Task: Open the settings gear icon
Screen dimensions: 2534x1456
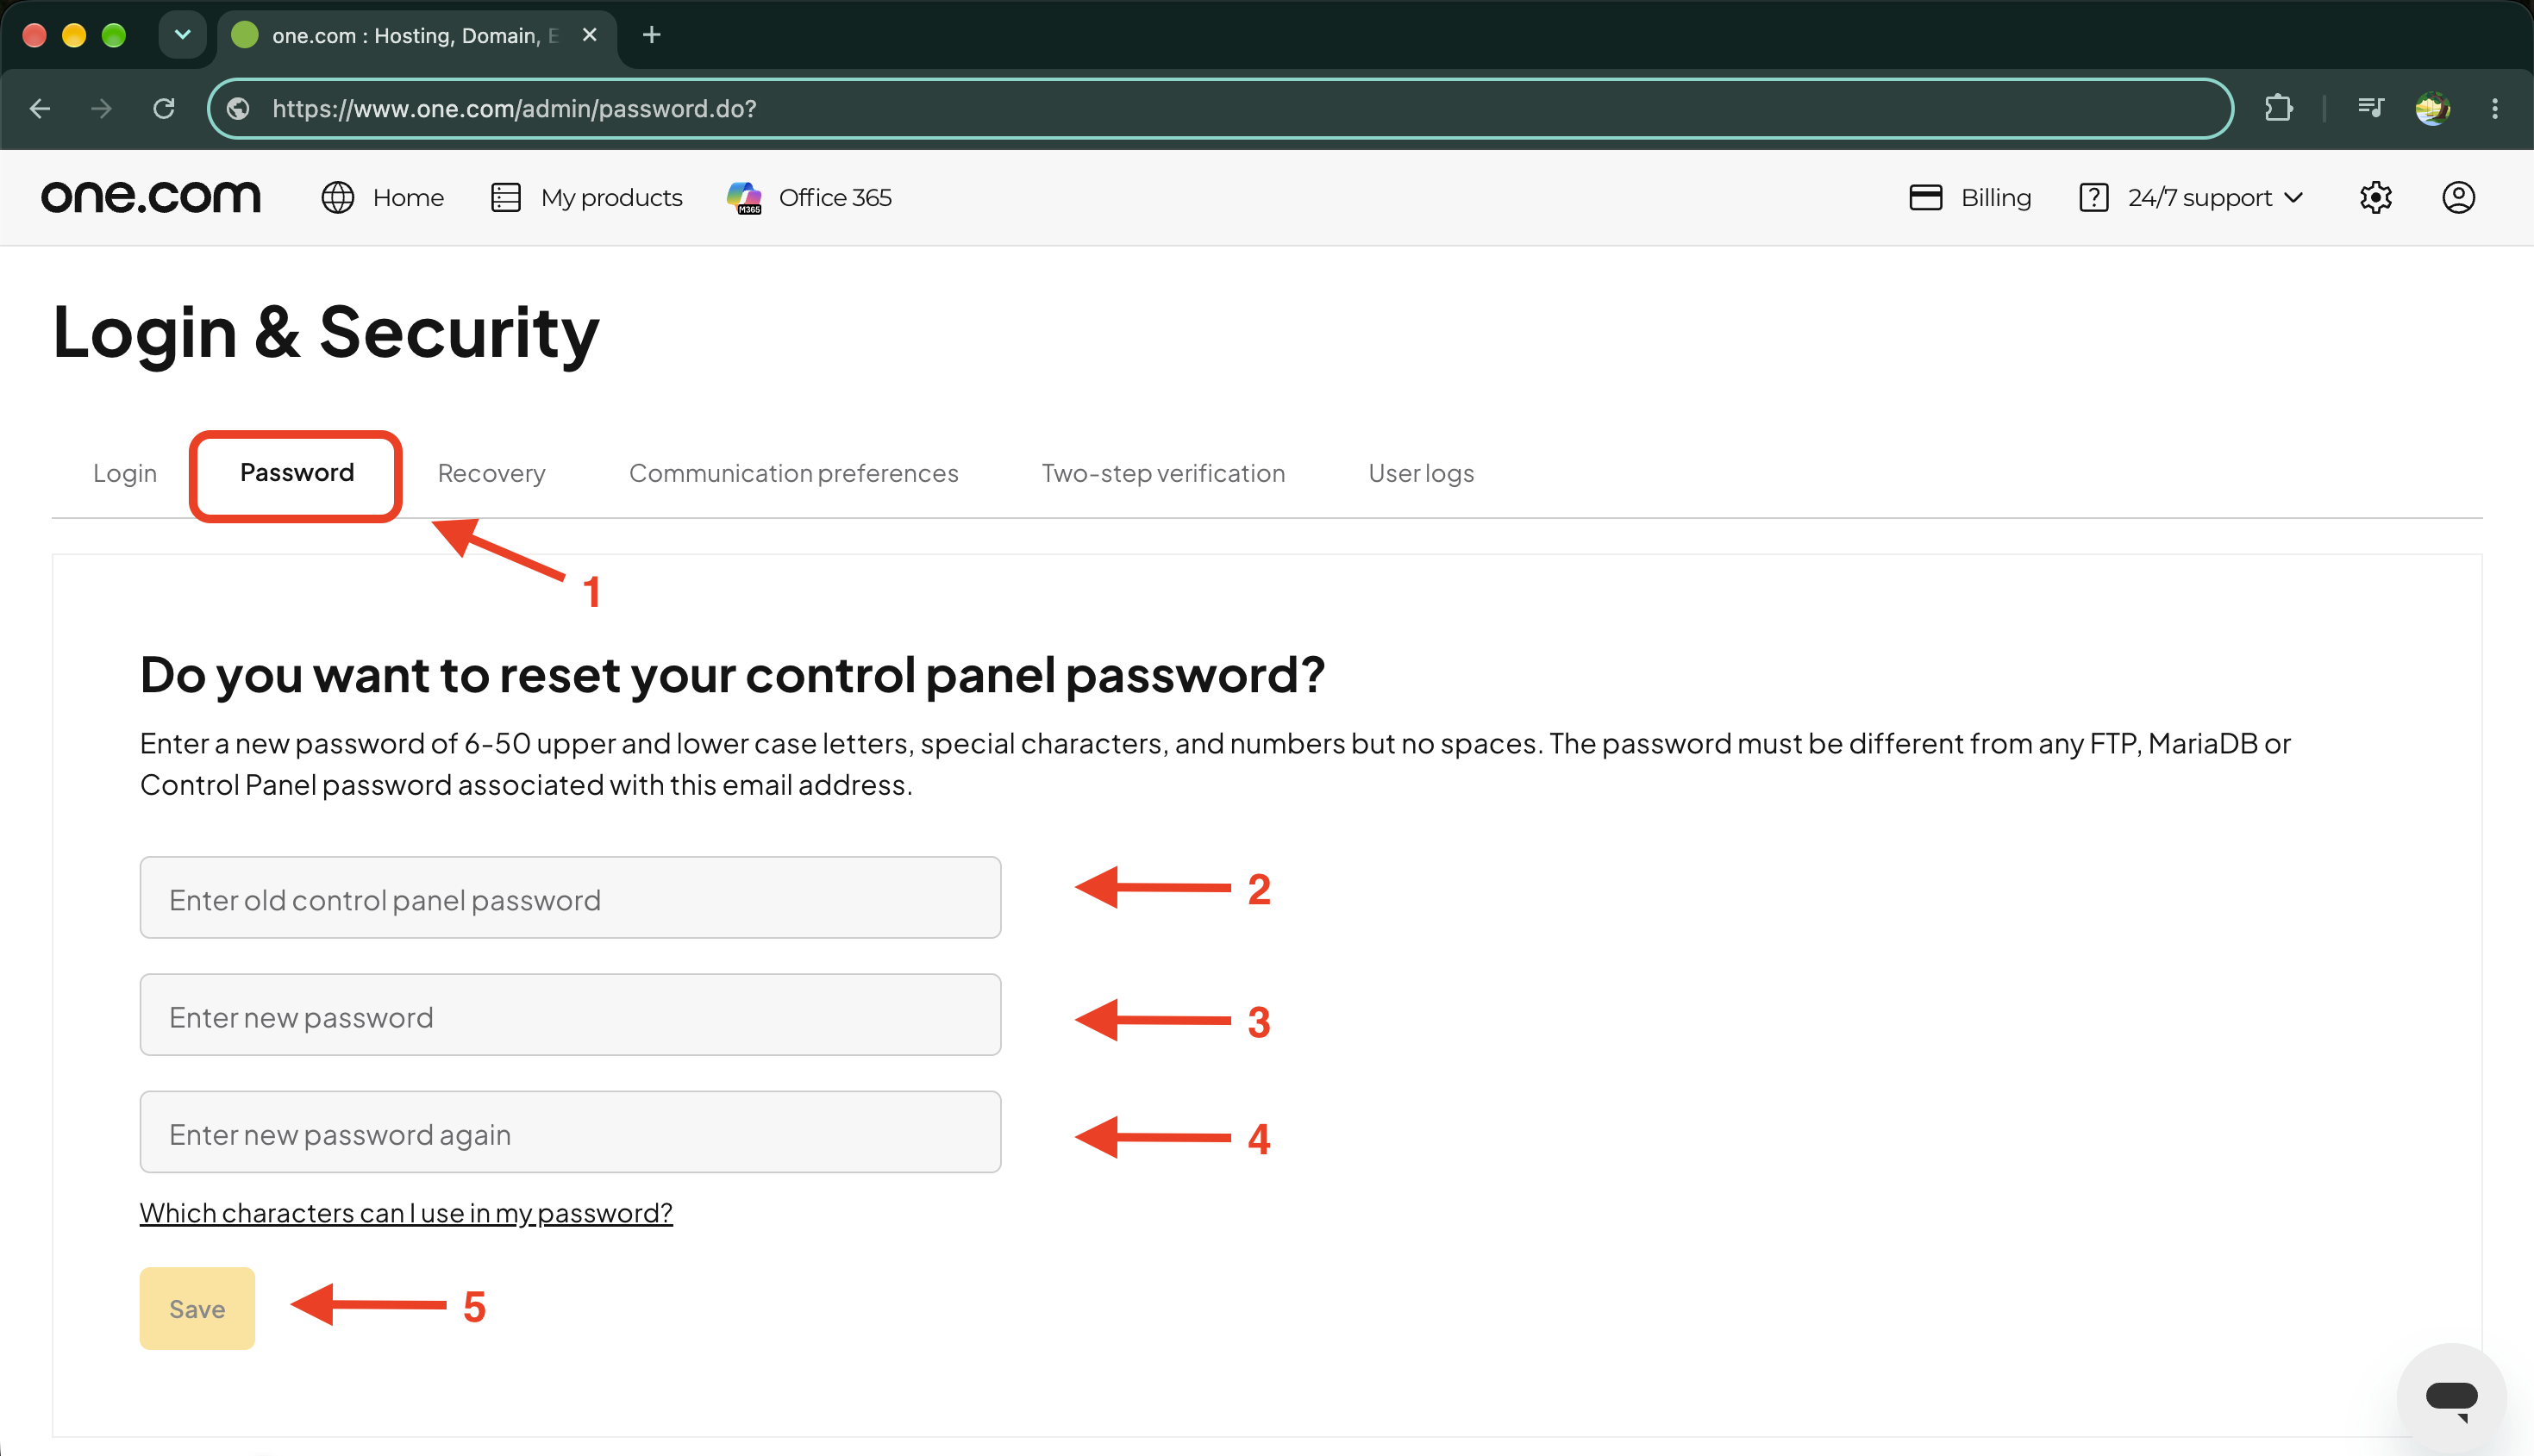Action: pos(2375,197)
